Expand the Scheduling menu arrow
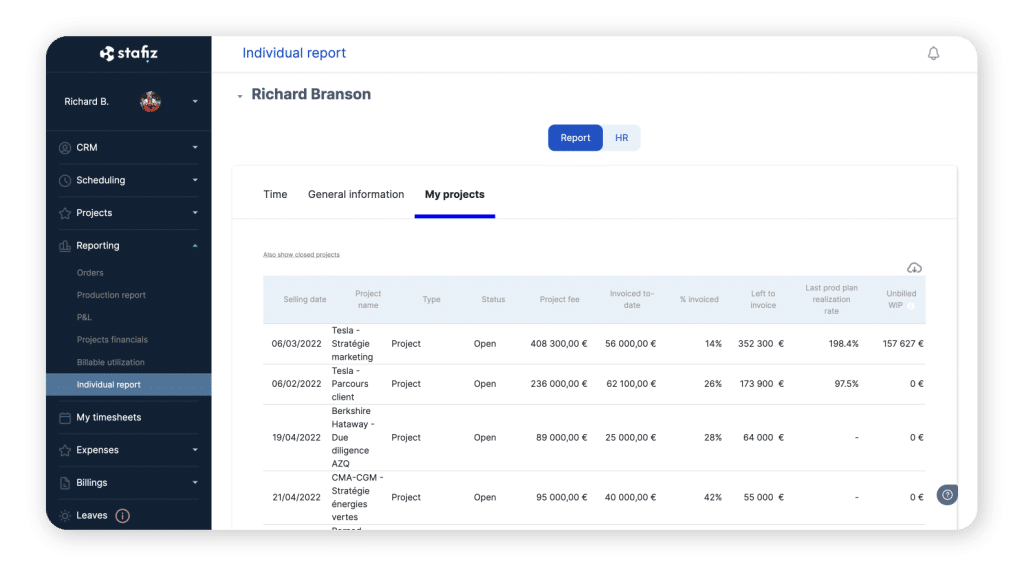The height and width of the screenshot is (568, 1024). point(195,180)
